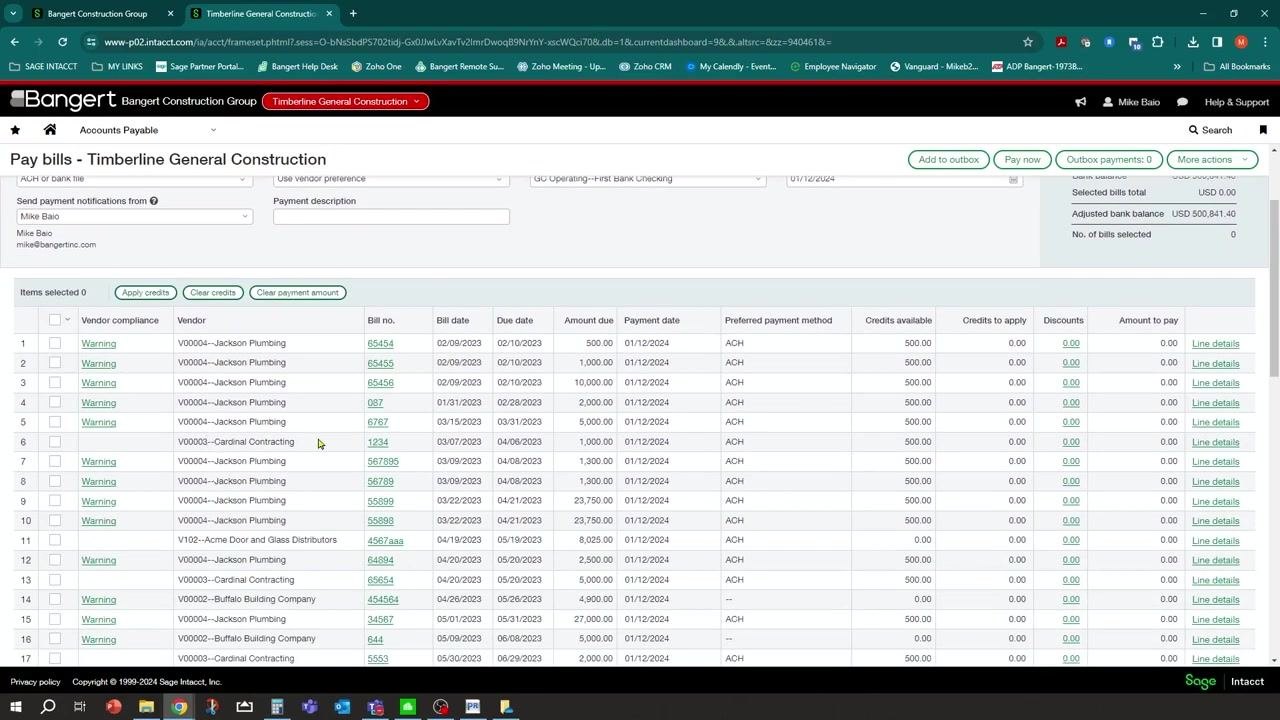Open the payment date calendar icon
The image size is (1280, 720).
pos(1013,179)
